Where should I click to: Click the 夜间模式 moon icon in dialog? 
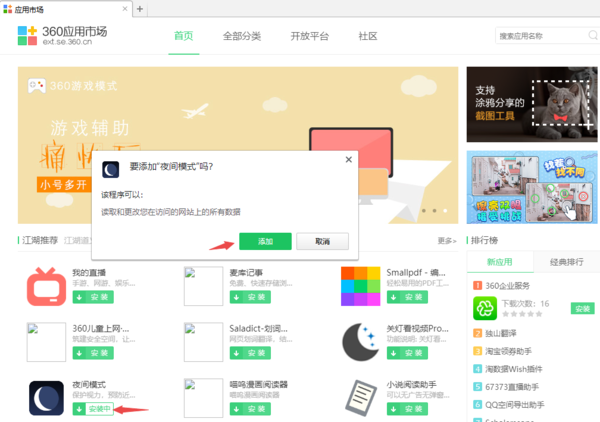(x=111, y=169)
